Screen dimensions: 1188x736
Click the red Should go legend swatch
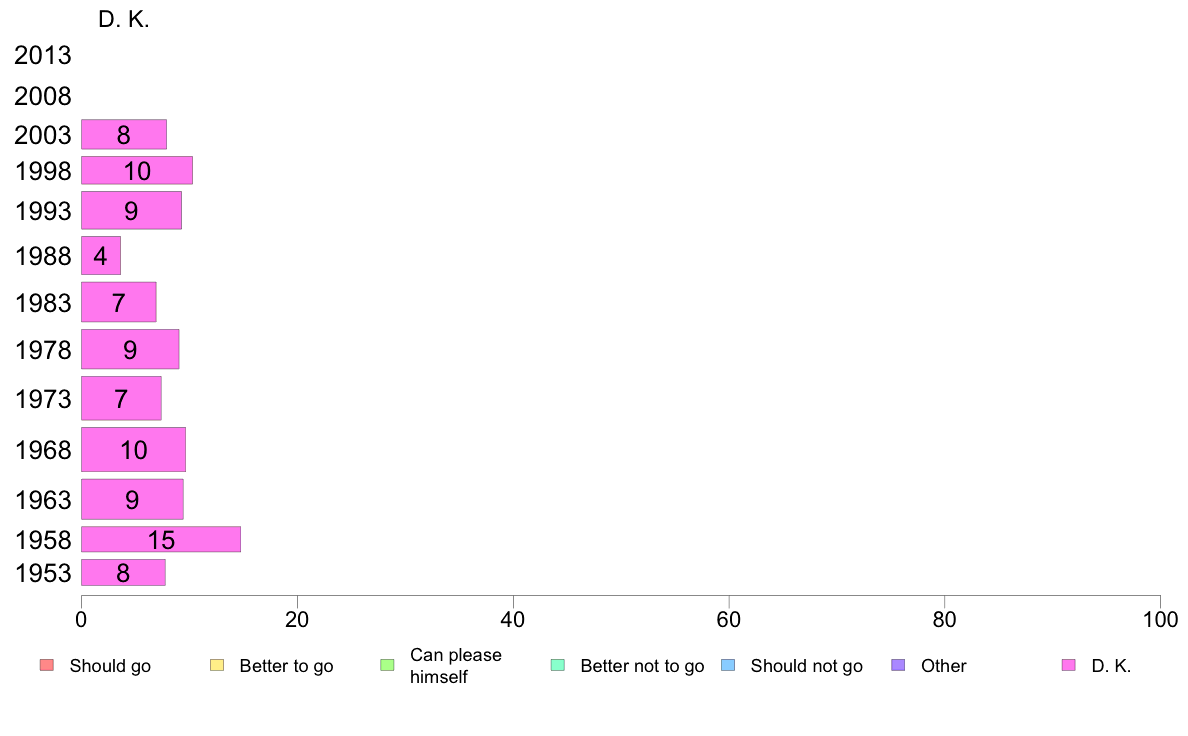[x=47, y=666]
